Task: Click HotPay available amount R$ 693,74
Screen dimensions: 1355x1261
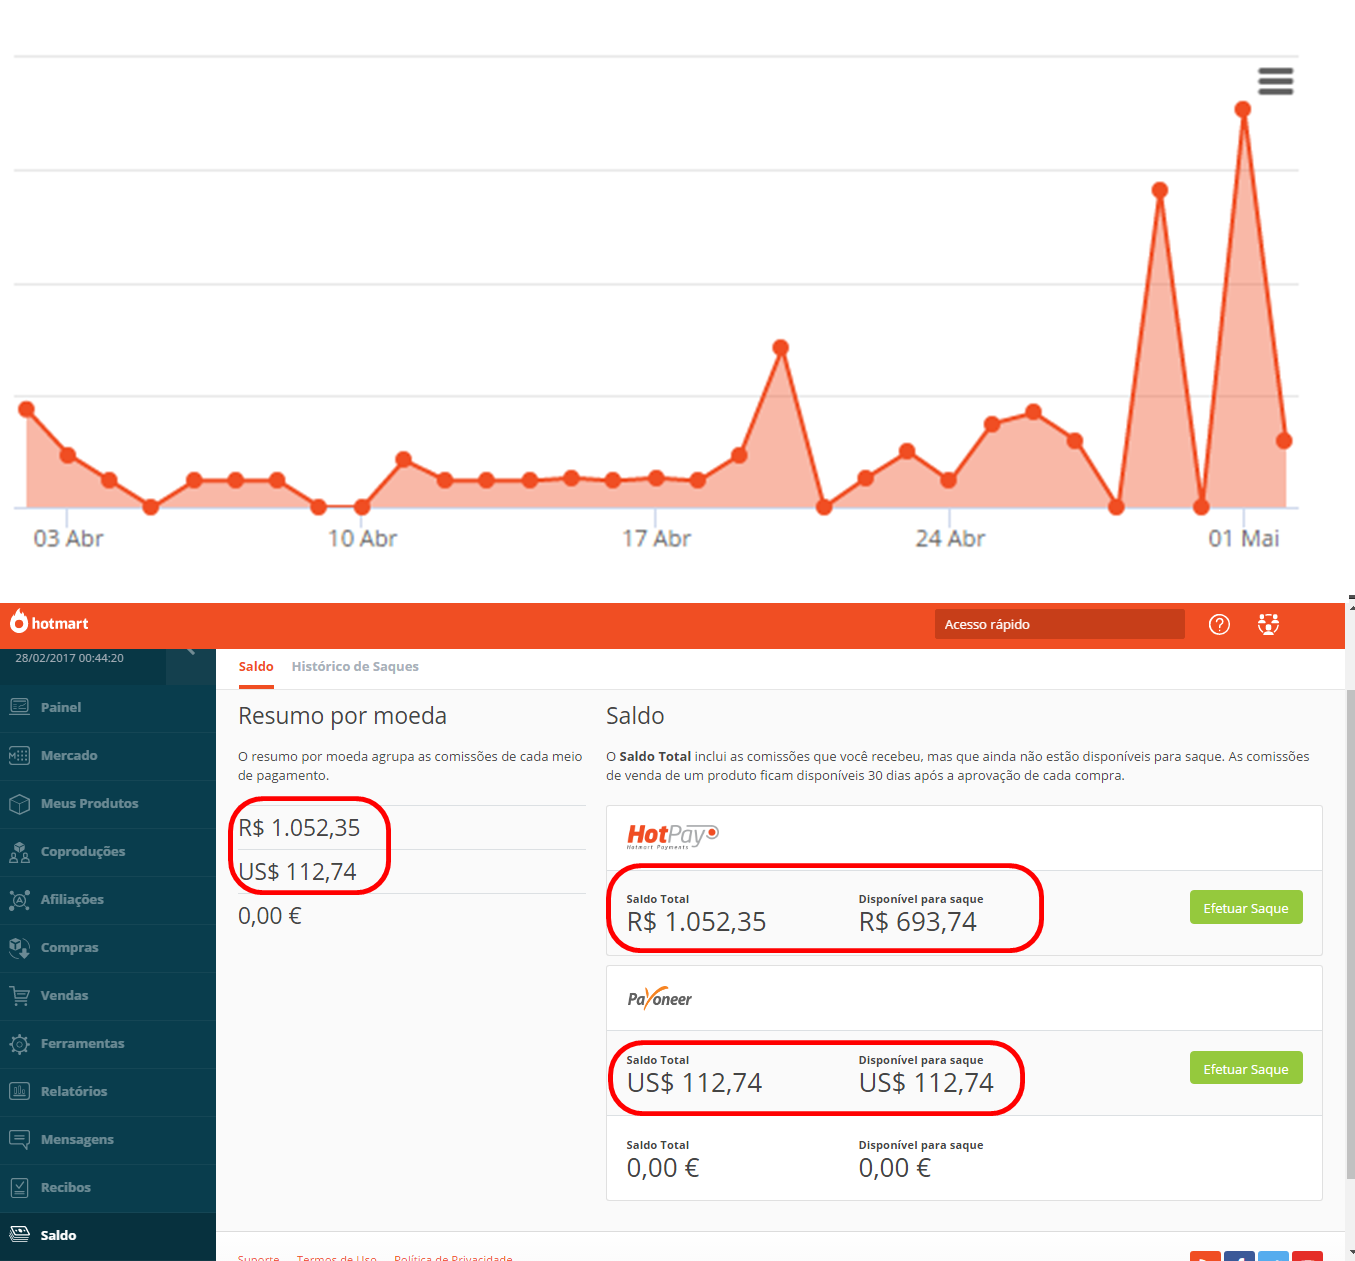Action: pos(918,922)
